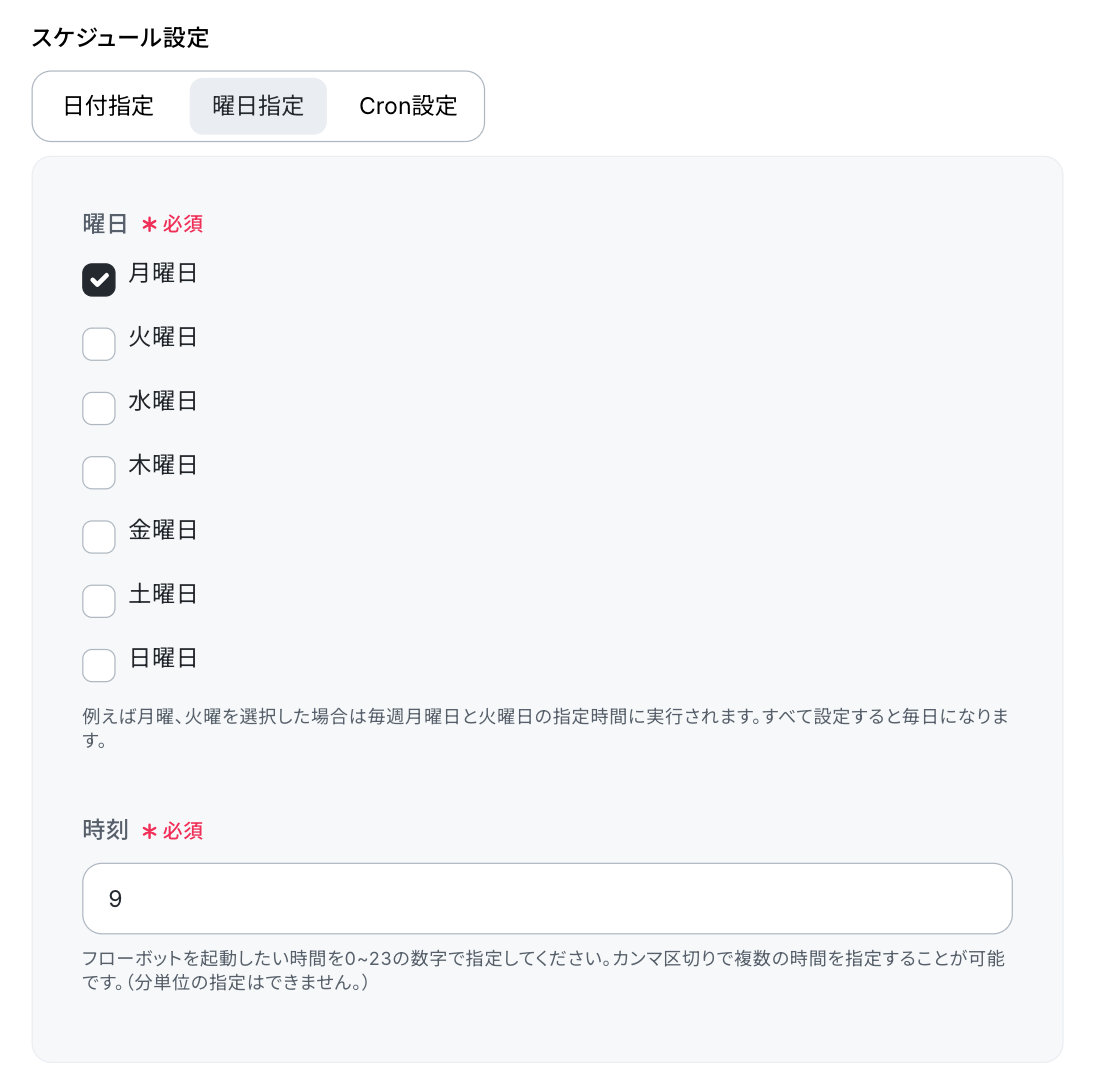Enable the 土曜日 checkbox box
The image size is (1102, 1074).
(x=99, y=601)
